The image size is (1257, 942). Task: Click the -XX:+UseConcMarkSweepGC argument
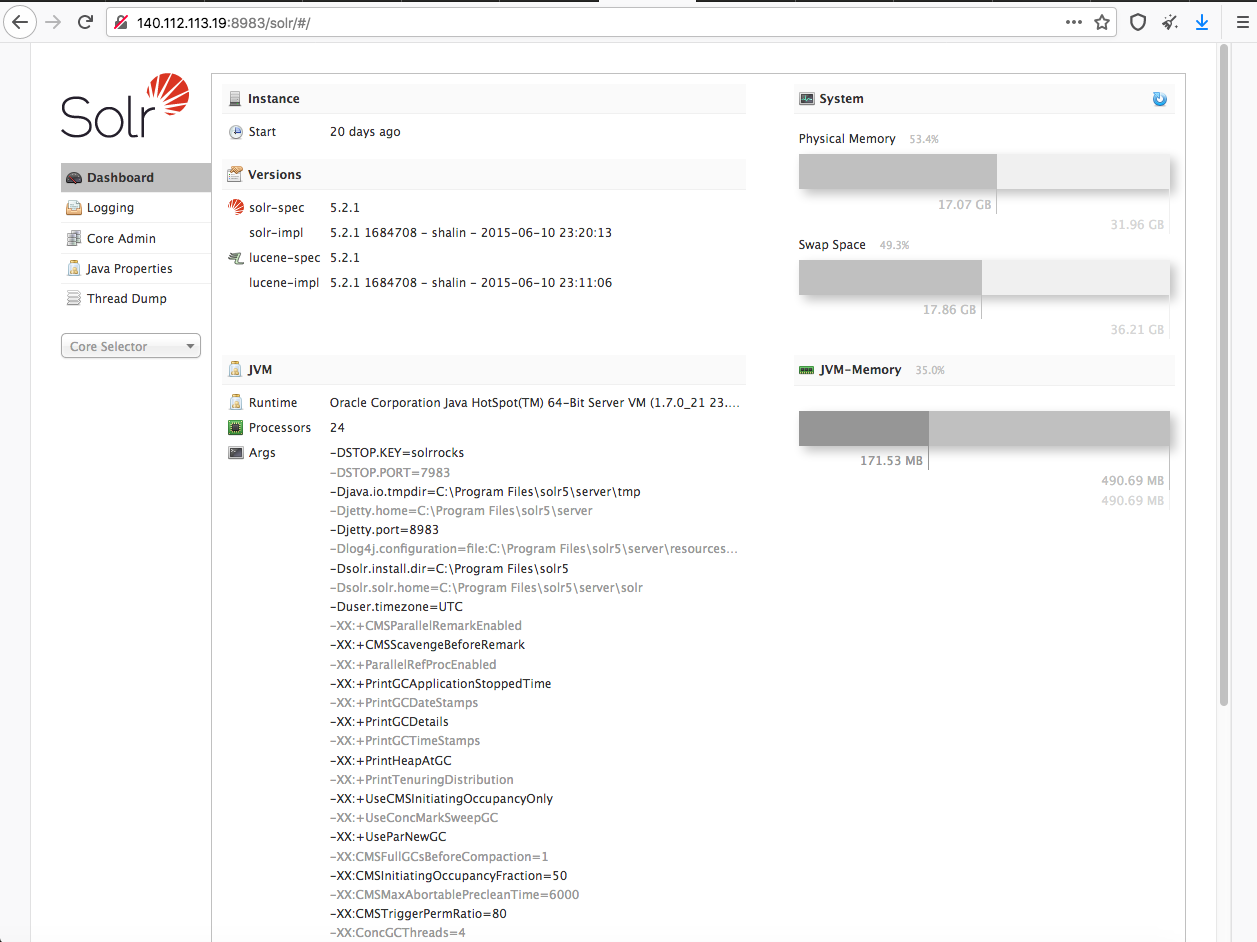pyautogui.click(x=414, y=818)
